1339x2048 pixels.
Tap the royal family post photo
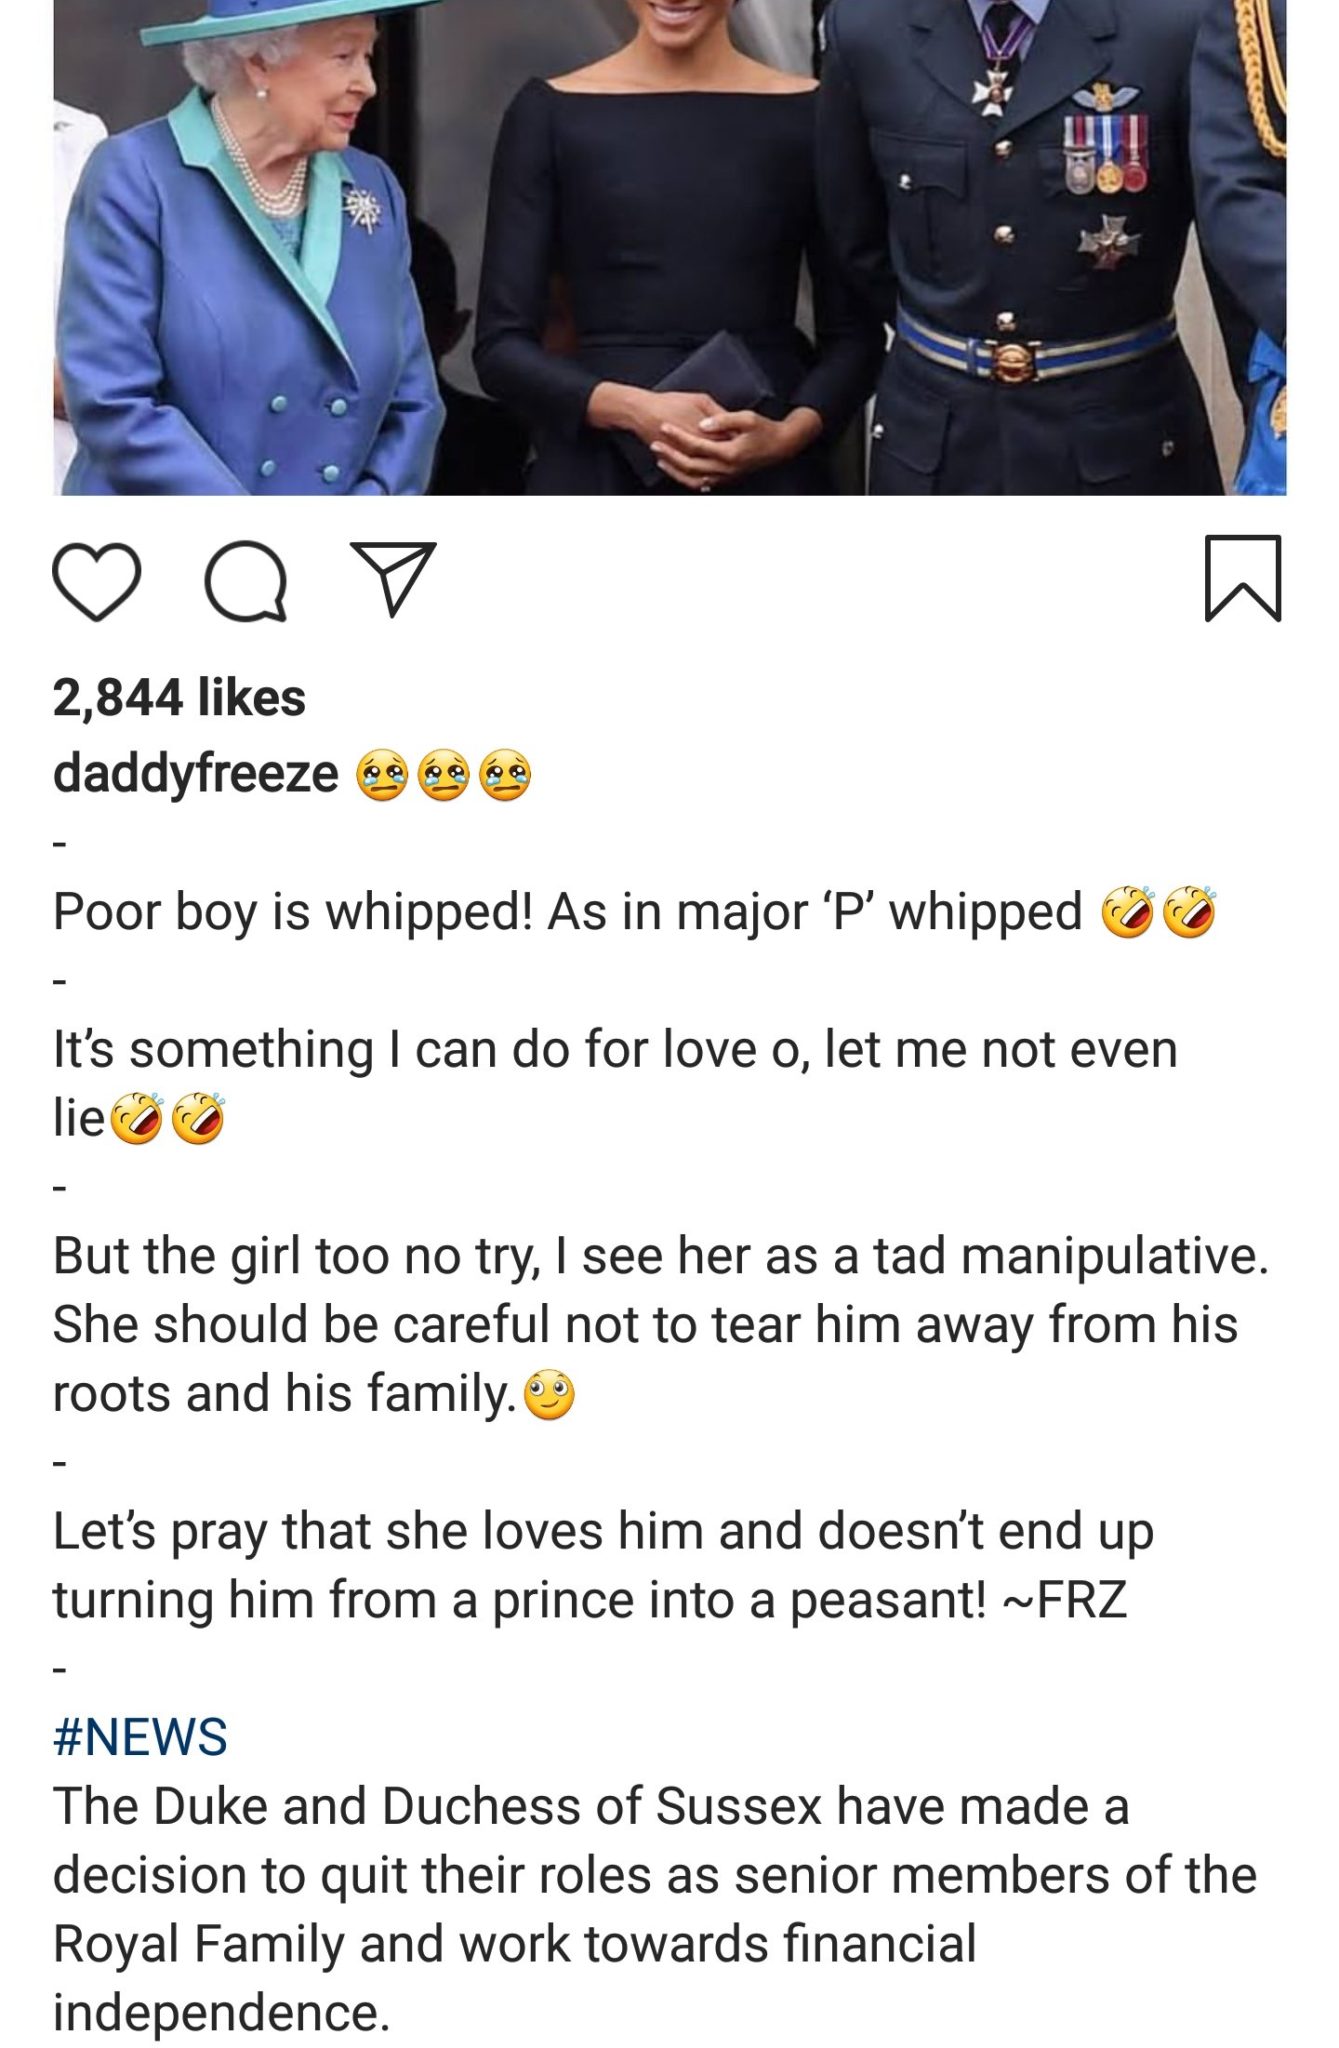point(669,247)
